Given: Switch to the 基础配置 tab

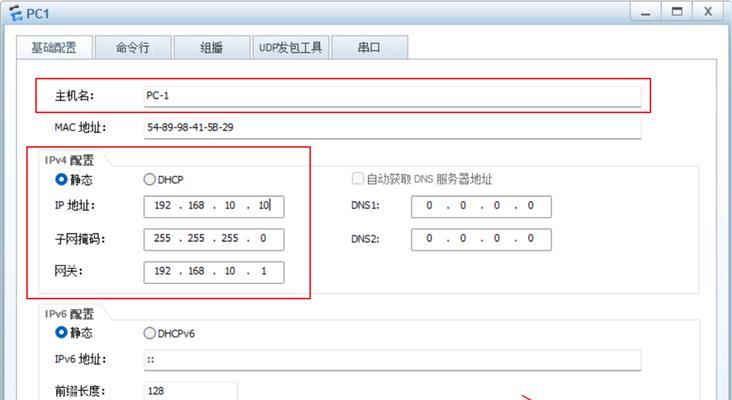Looking at the screenshot, I should pos(54,47).
